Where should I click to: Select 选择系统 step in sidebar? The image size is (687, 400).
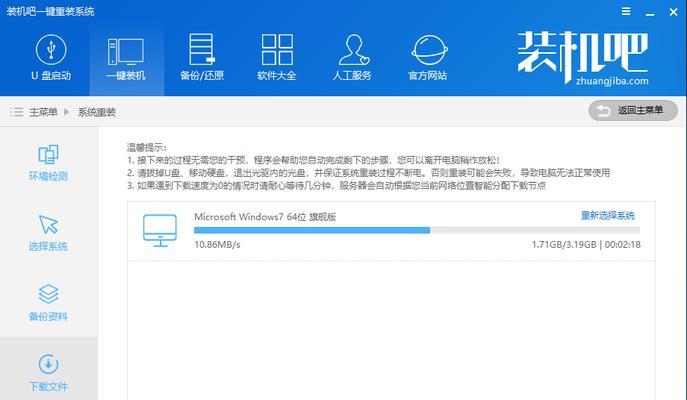pyautogui.click(x=48, y=233)
